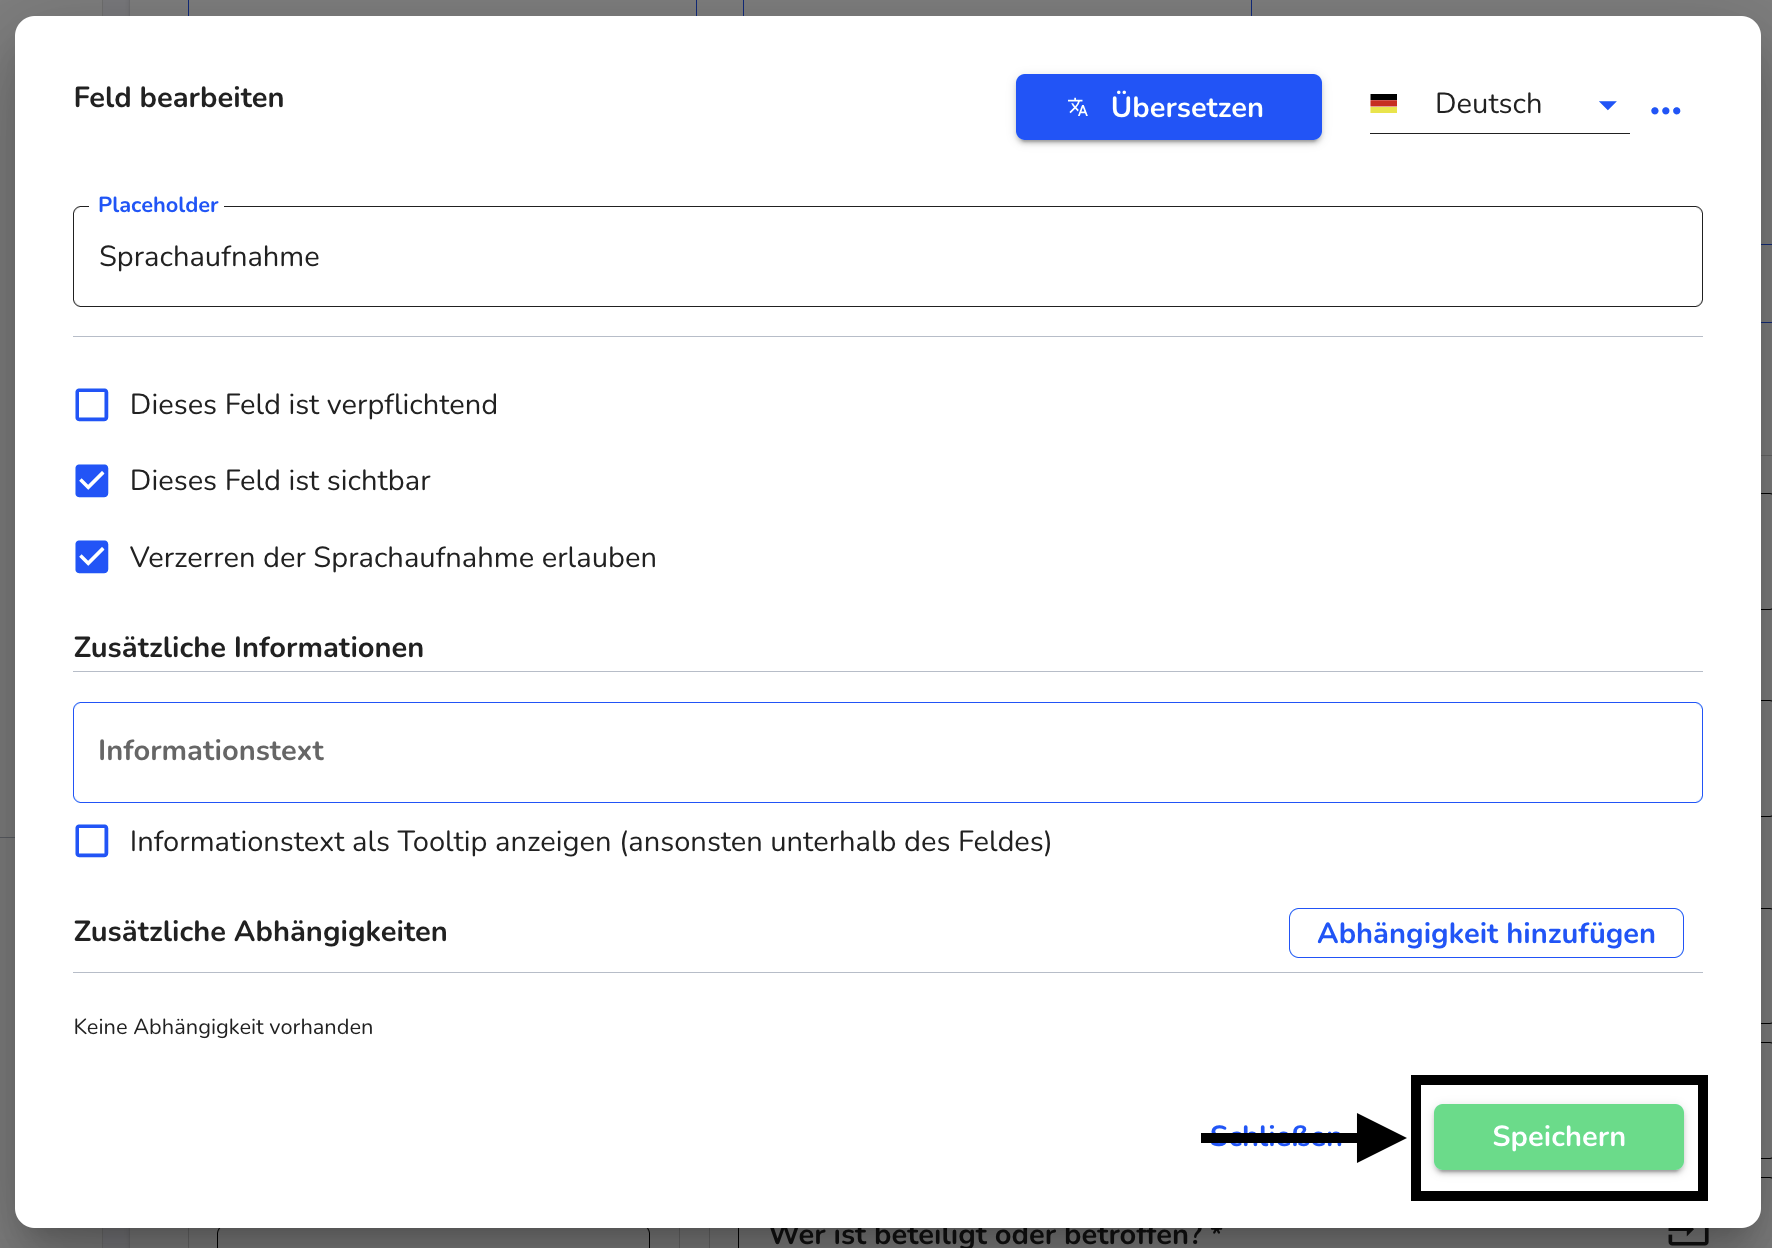Open the three-dot more options menu
The height and width of the screenshot is (1248, 1772).
pyautogui.click(x=1665, y=110)
